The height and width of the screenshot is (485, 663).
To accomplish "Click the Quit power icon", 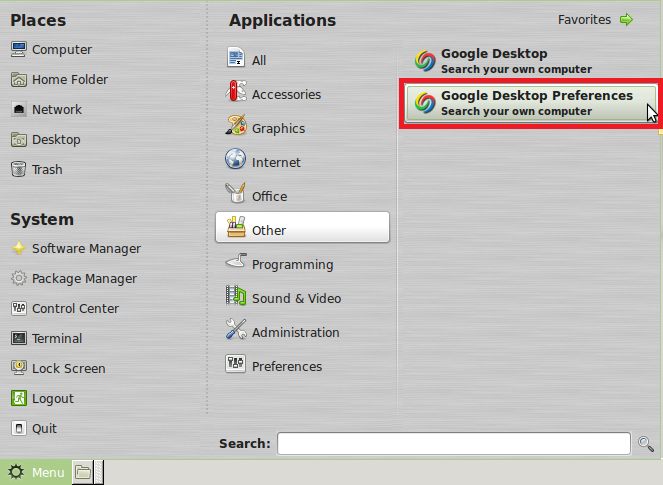I will [19, 428].
